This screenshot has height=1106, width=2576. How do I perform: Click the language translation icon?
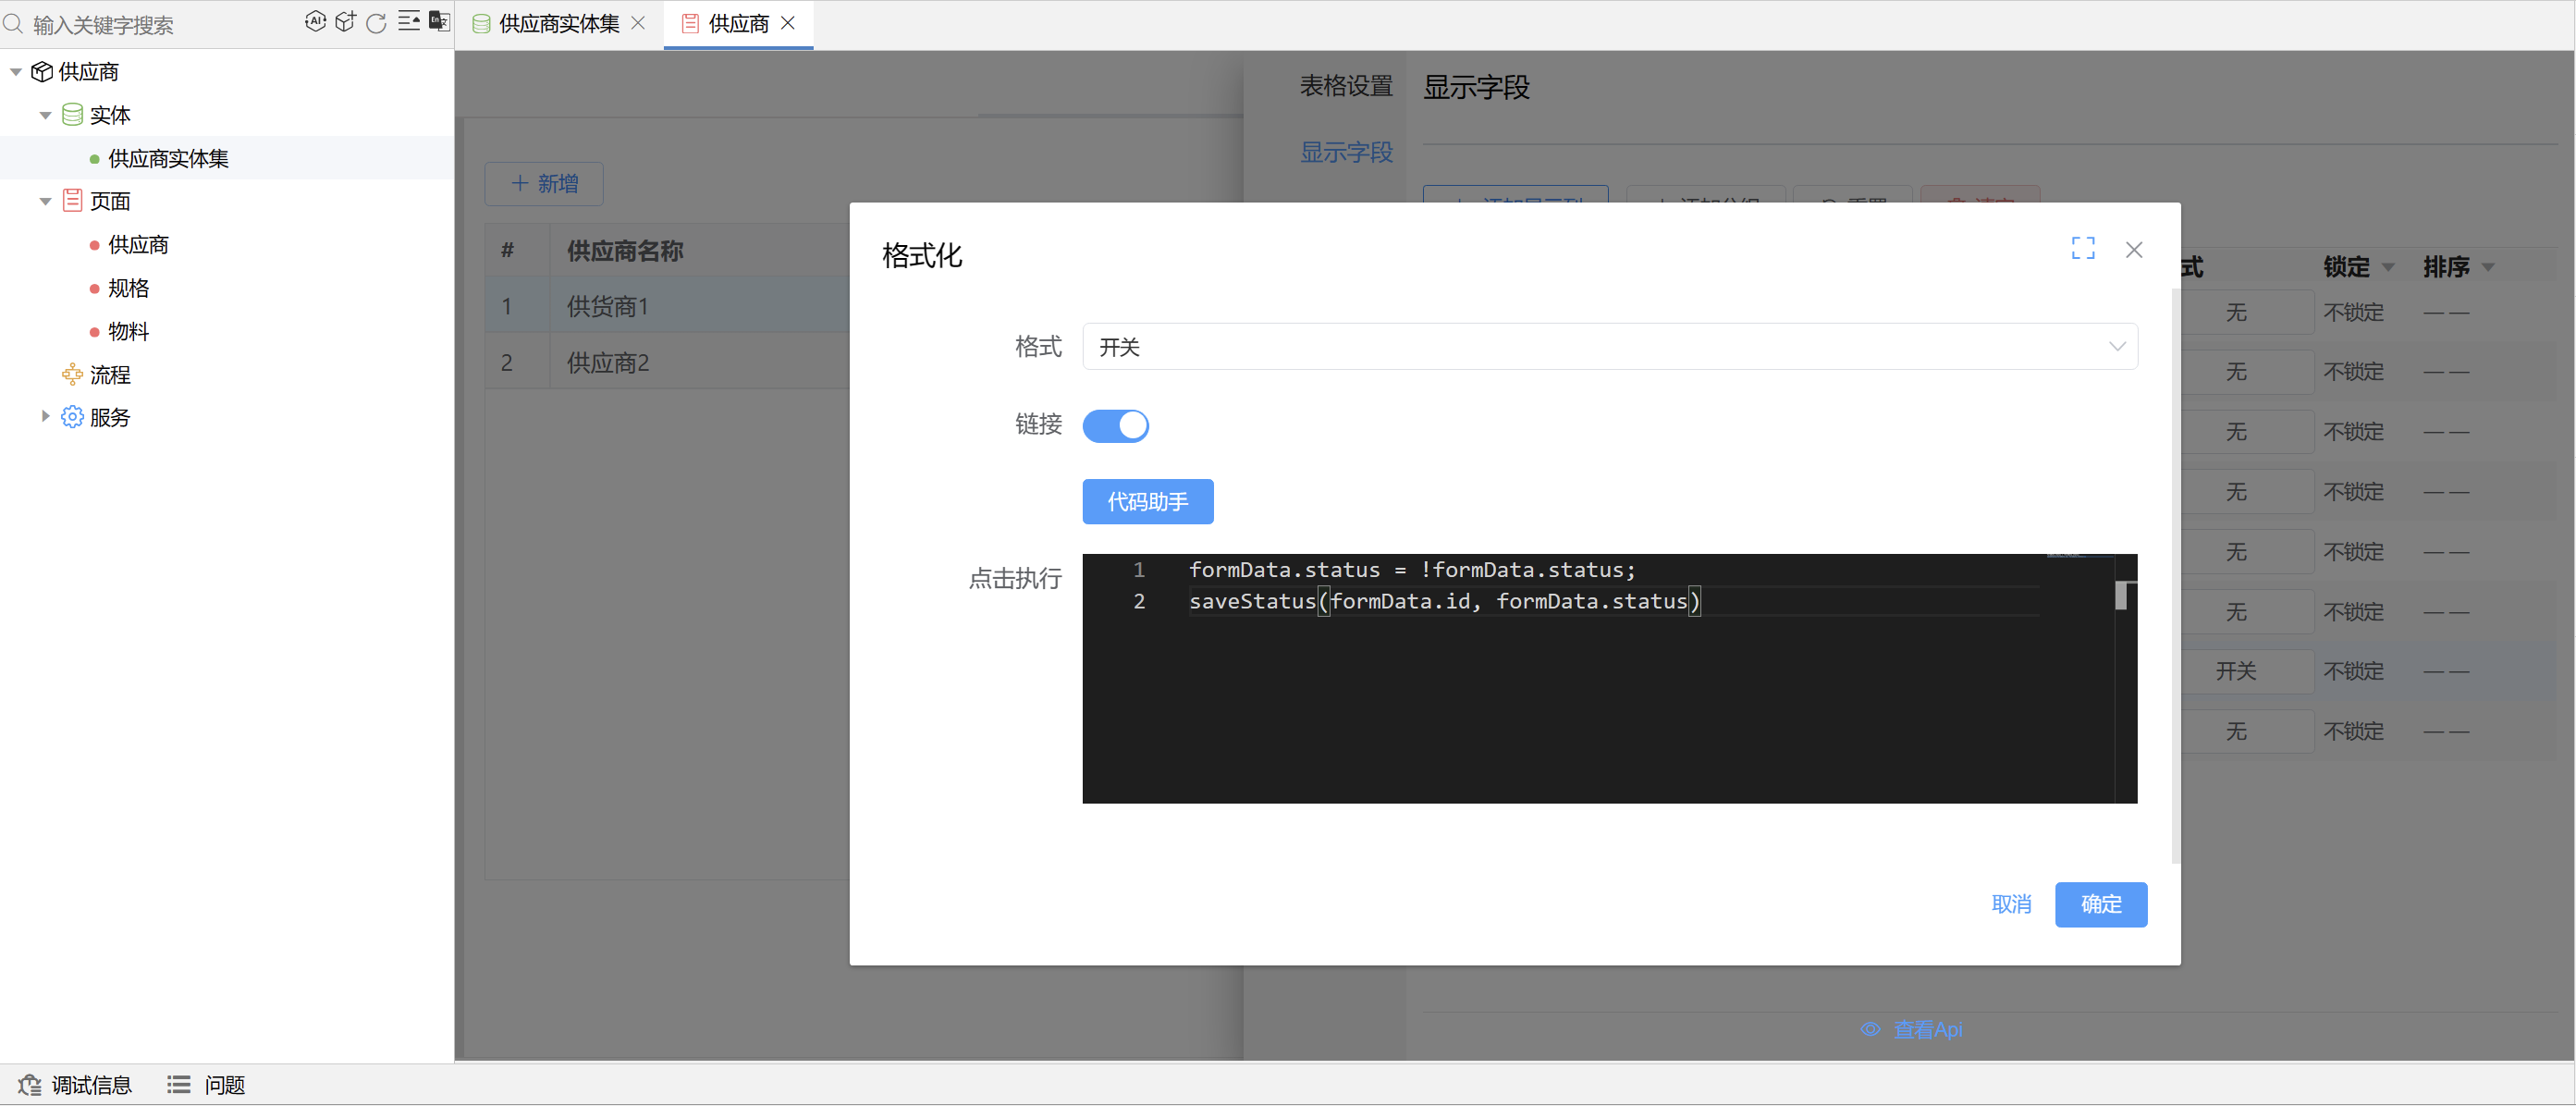click(438, 22)
